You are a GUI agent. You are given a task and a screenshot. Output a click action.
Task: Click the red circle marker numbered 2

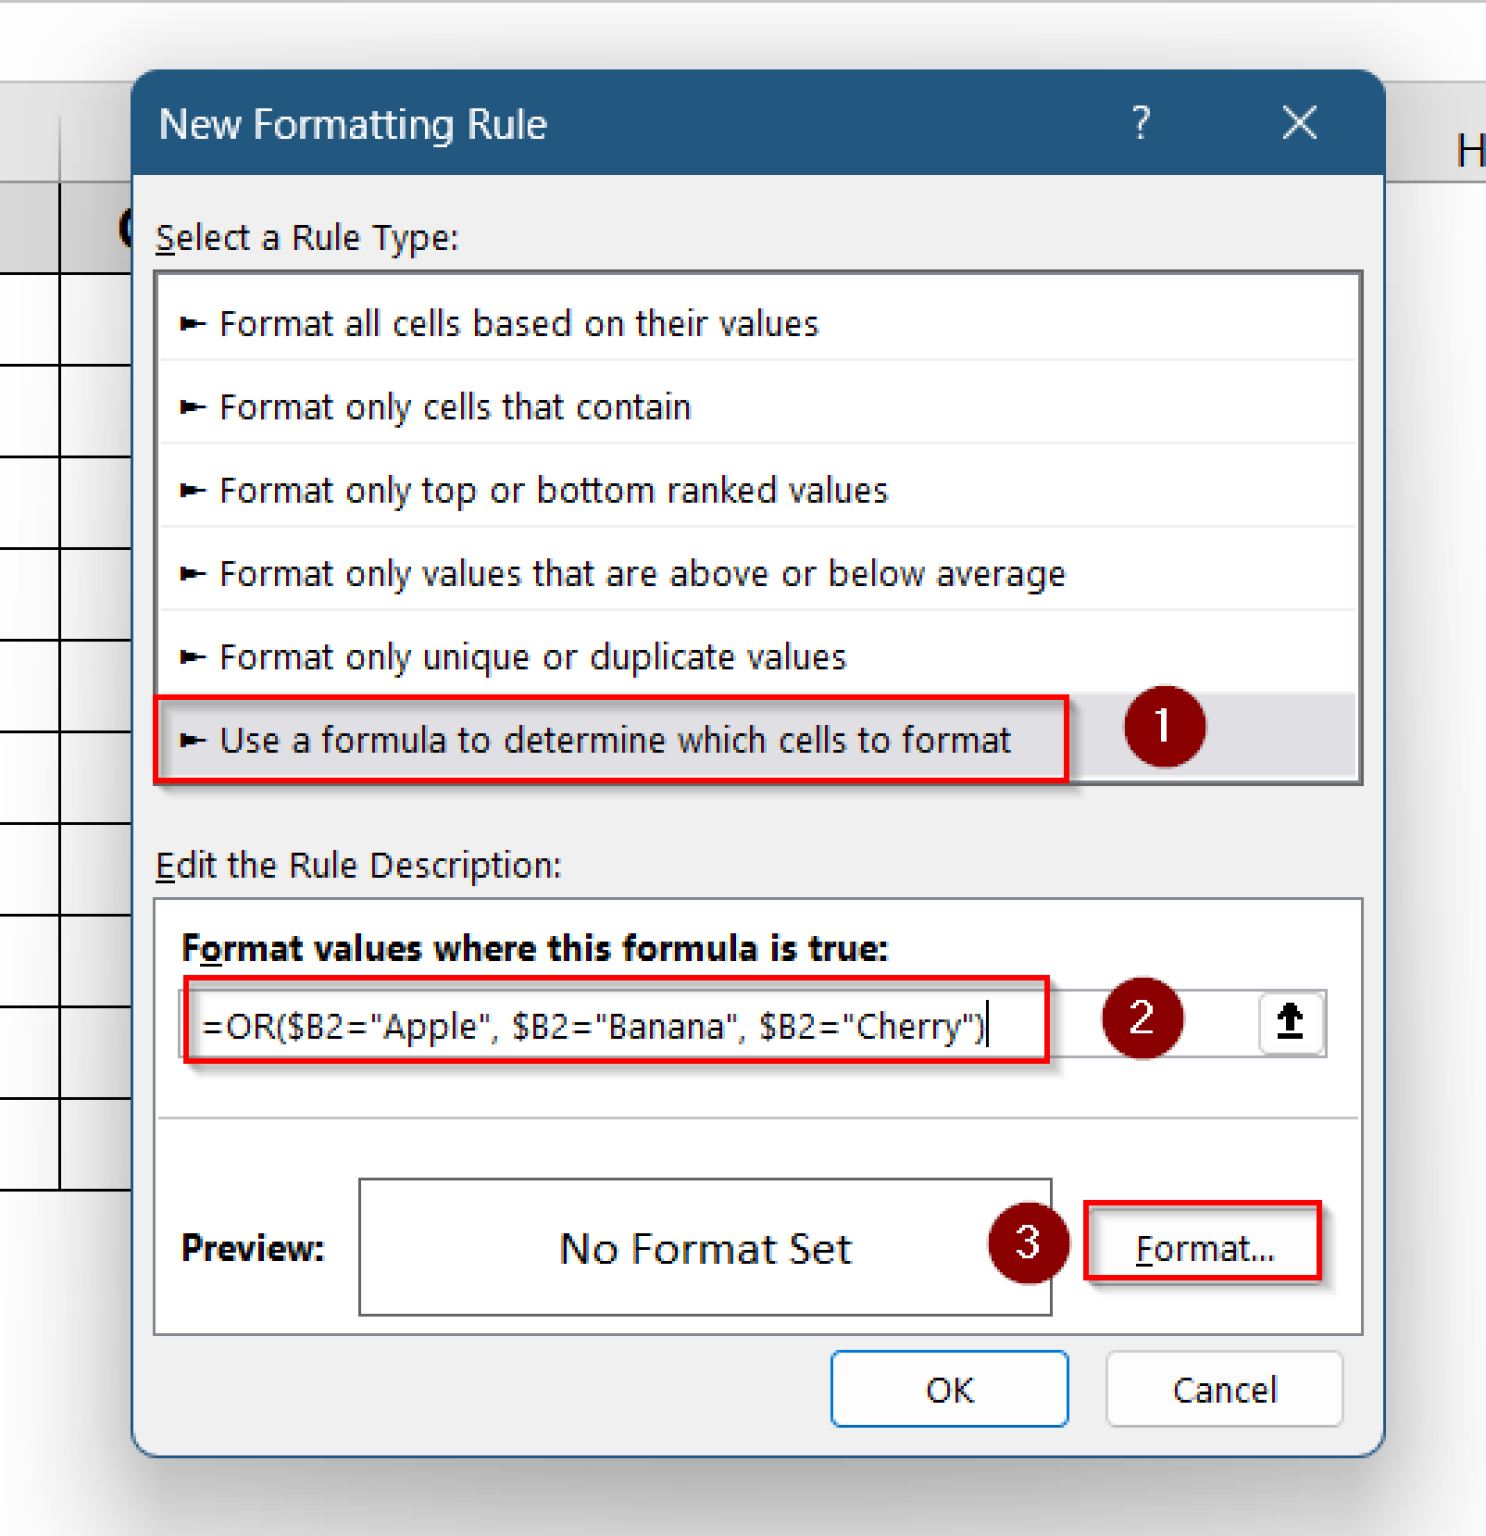point(1142,1018)
